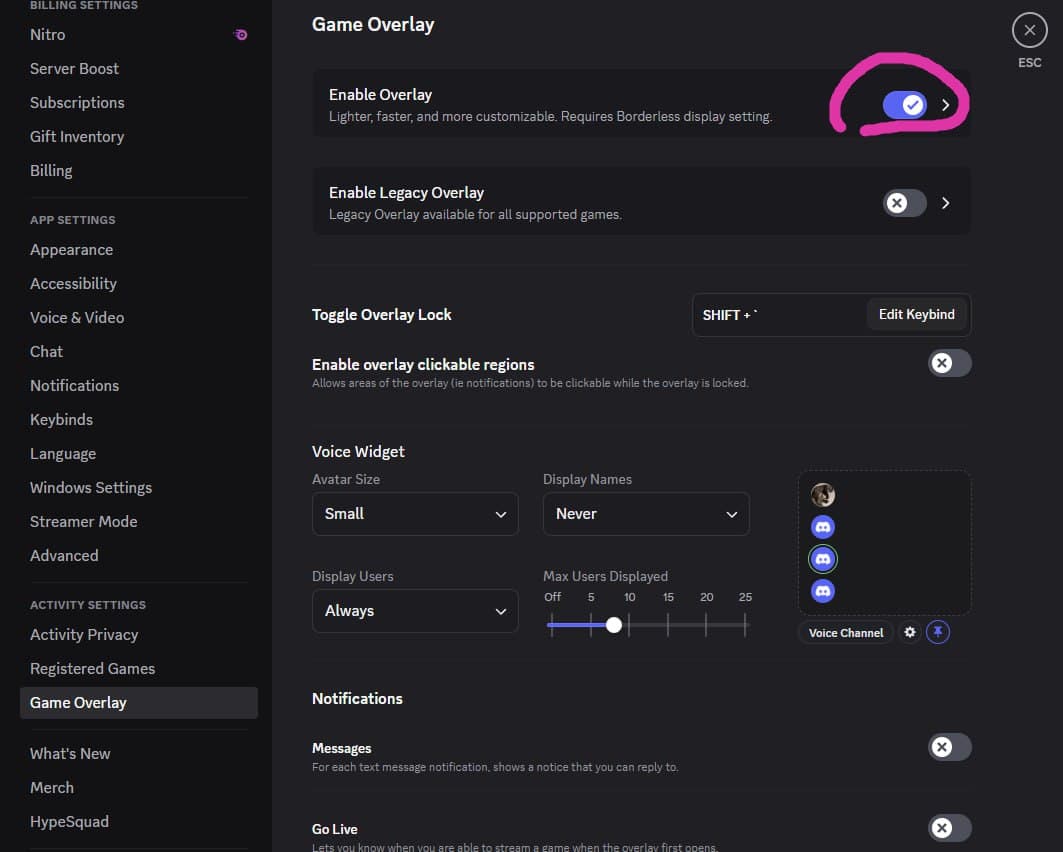
Task: Open the Avatar Size dropdown
Action: tap(415, 514)
